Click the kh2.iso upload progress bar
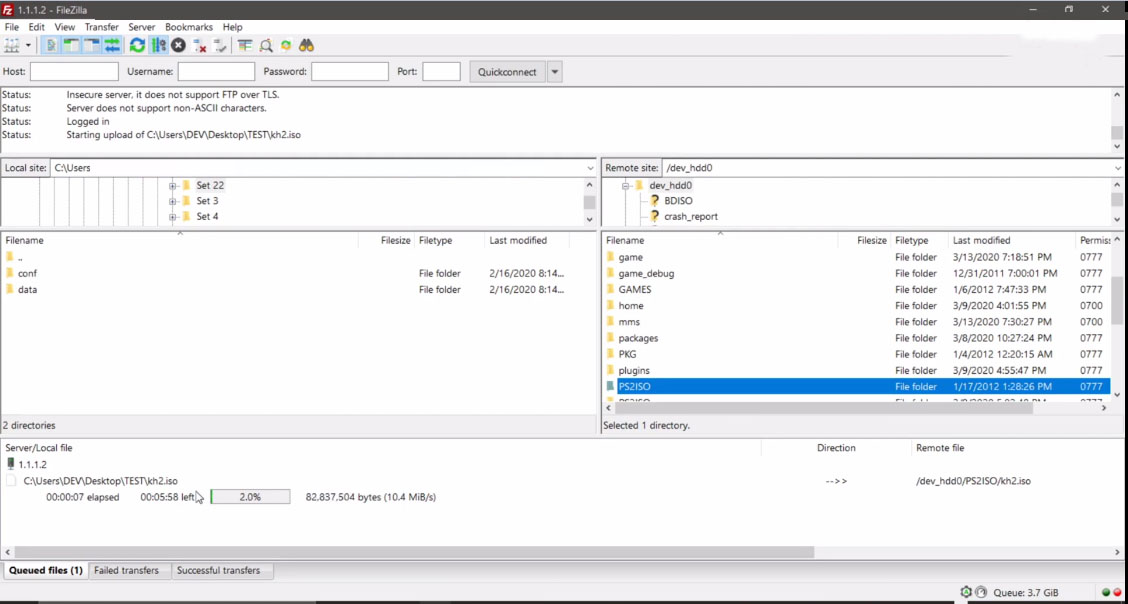 250,497
